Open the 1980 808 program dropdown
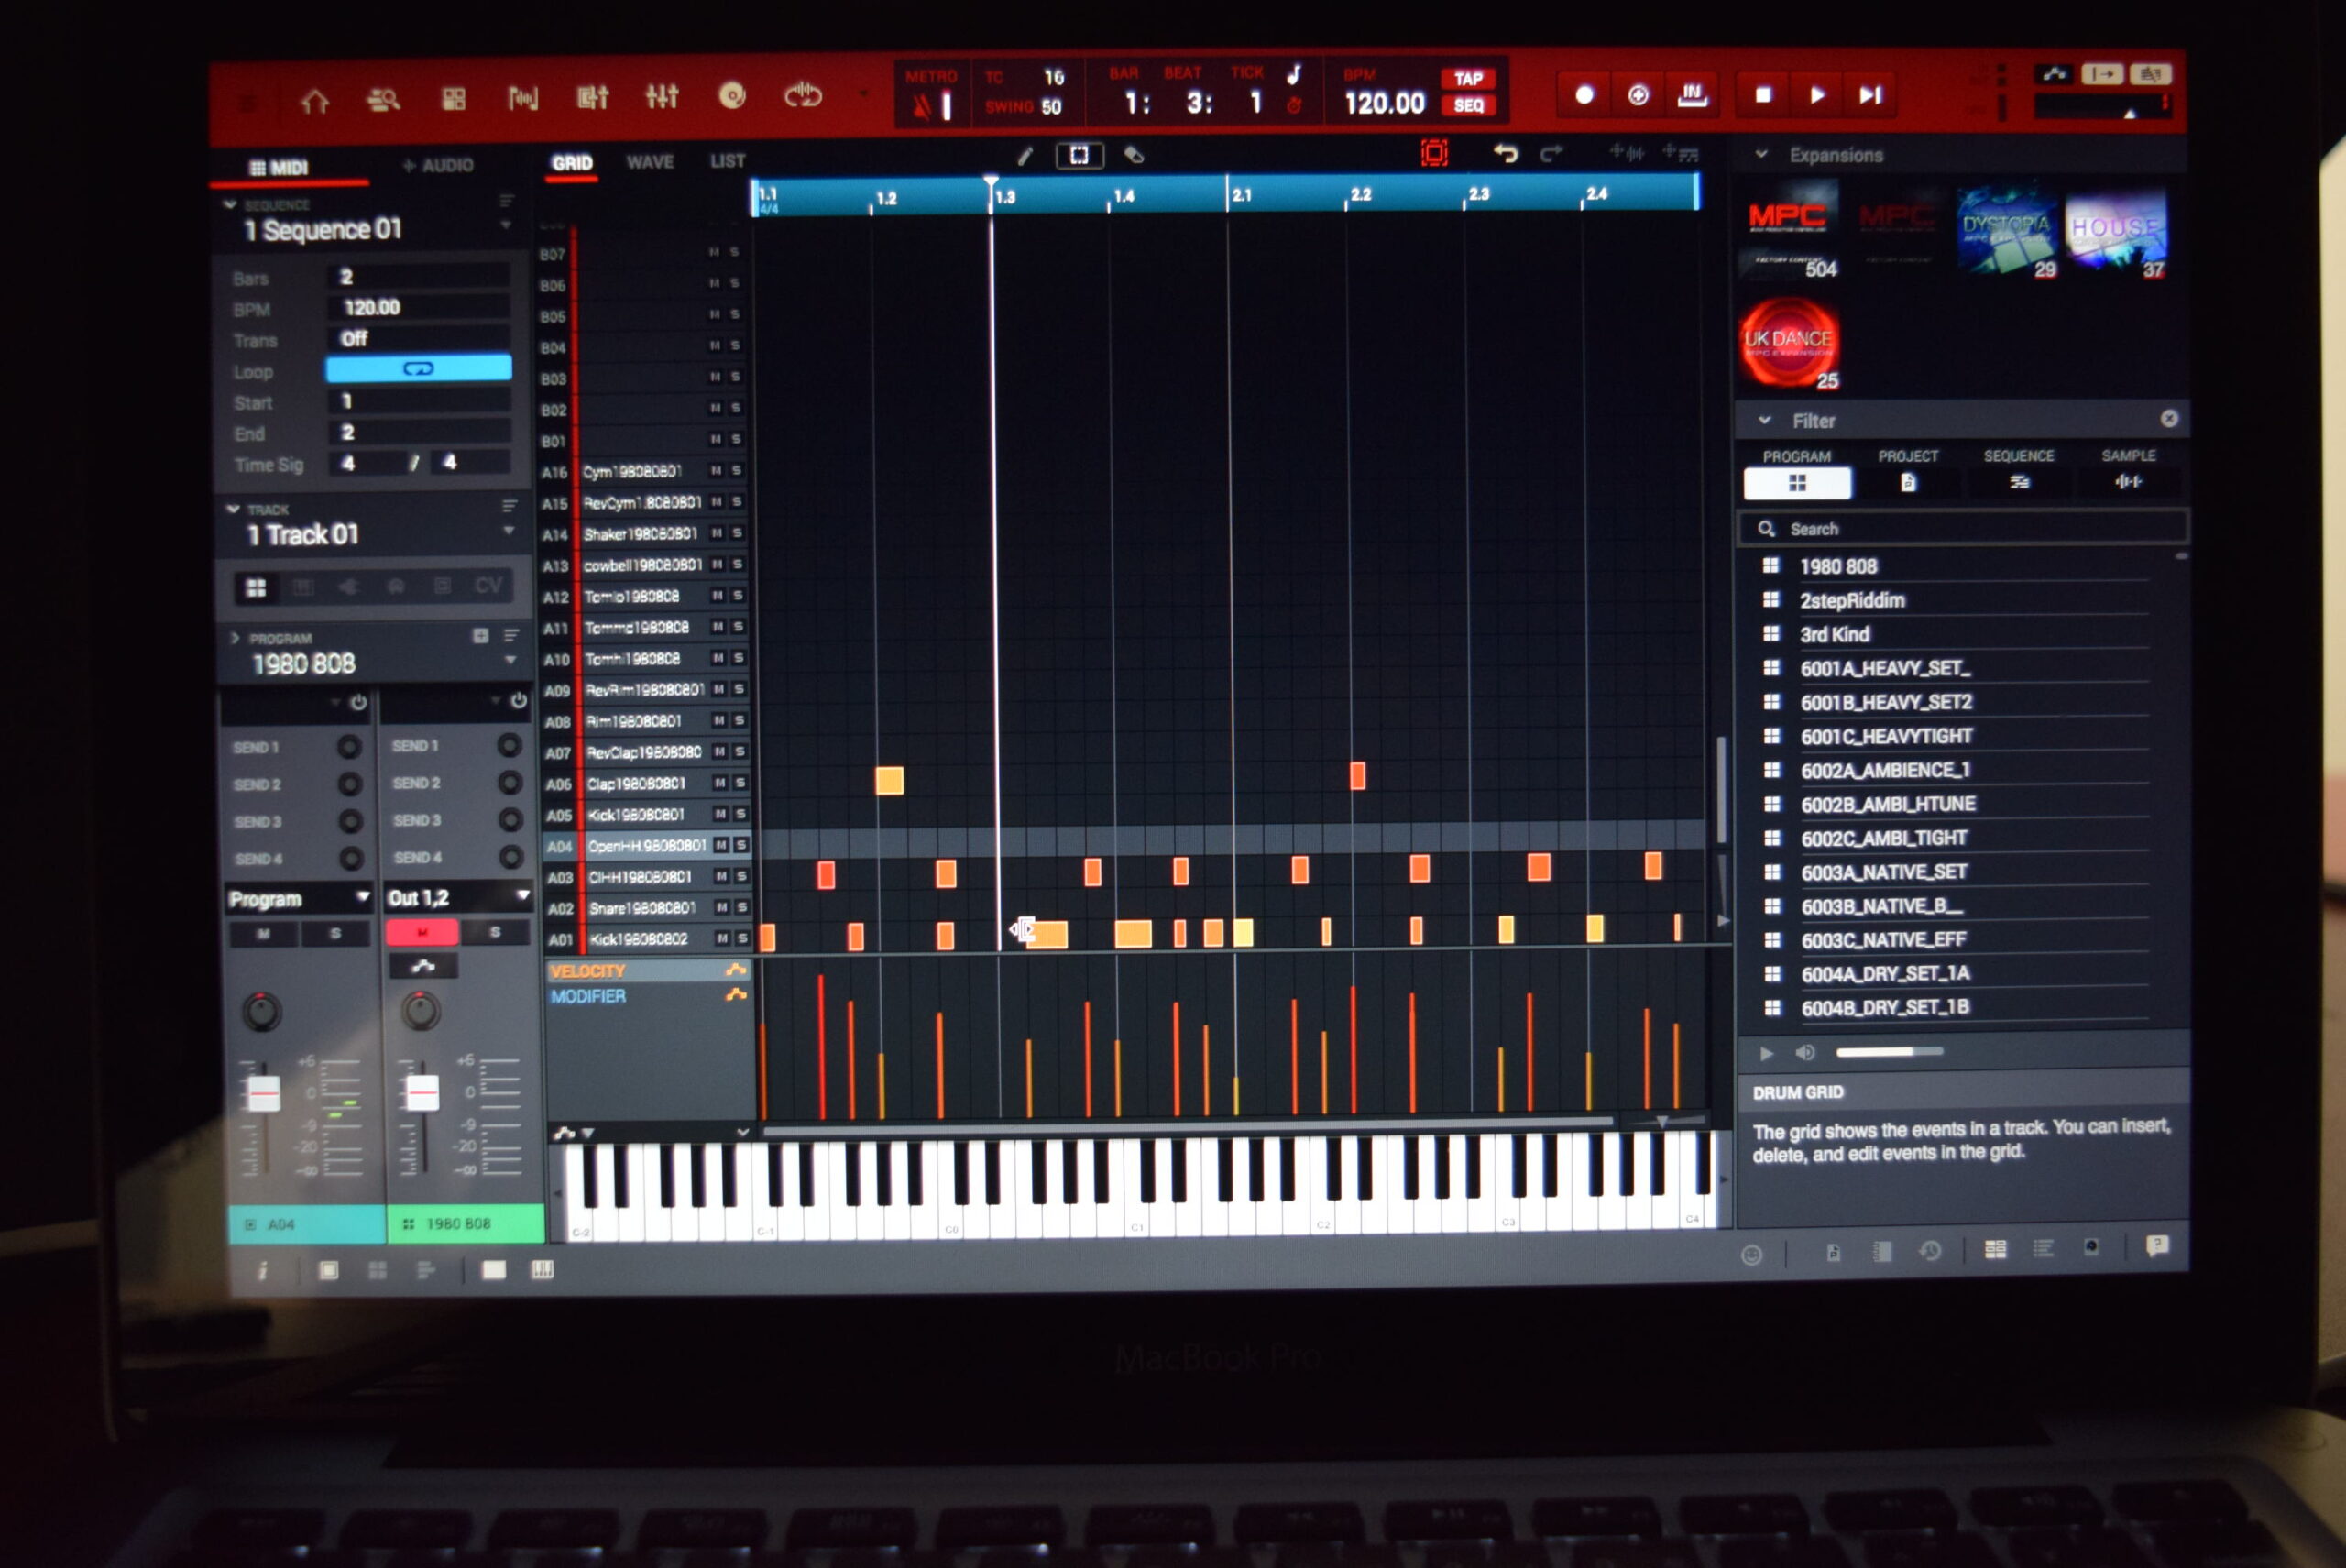This screenshot has height=1568, width=2346. coord(511,660)
